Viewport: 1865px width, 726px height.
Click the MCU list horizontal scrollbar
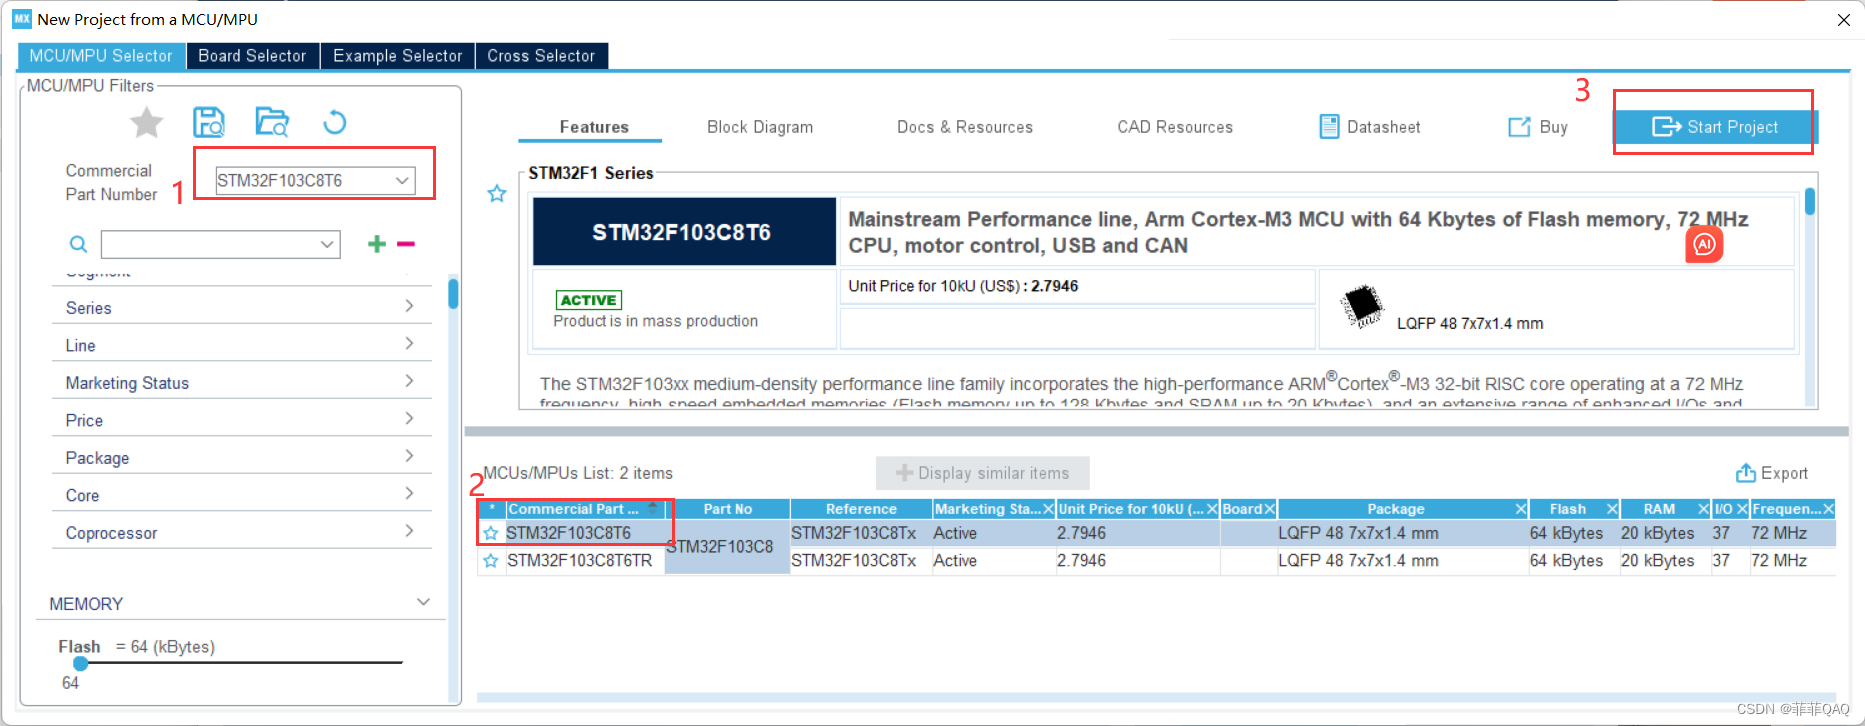[1156, 697]
